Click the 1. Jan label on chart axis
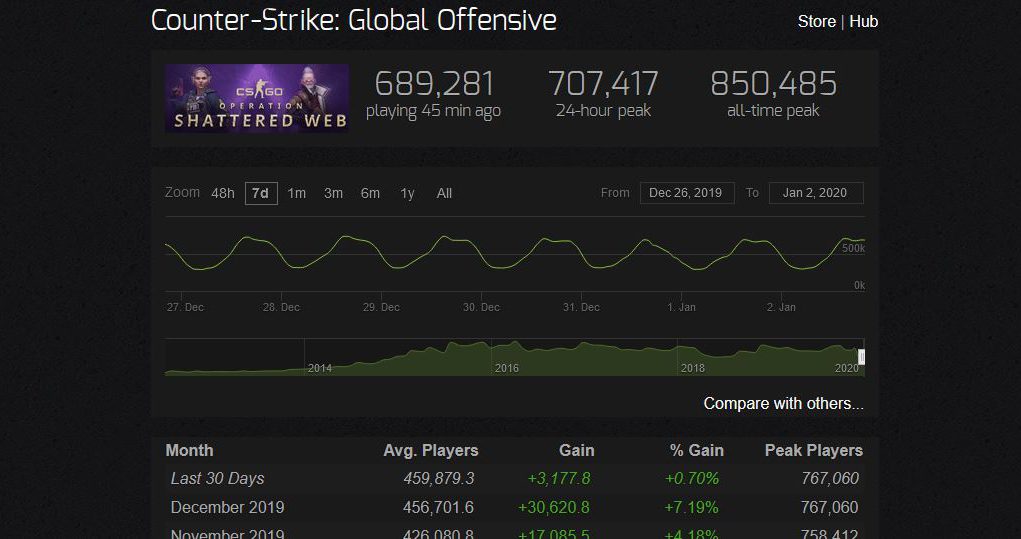 point(681,307)
